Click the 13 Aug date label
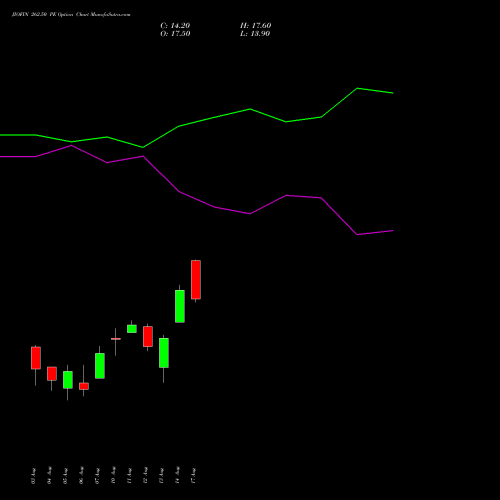500x500 pixels. (161, 476)
